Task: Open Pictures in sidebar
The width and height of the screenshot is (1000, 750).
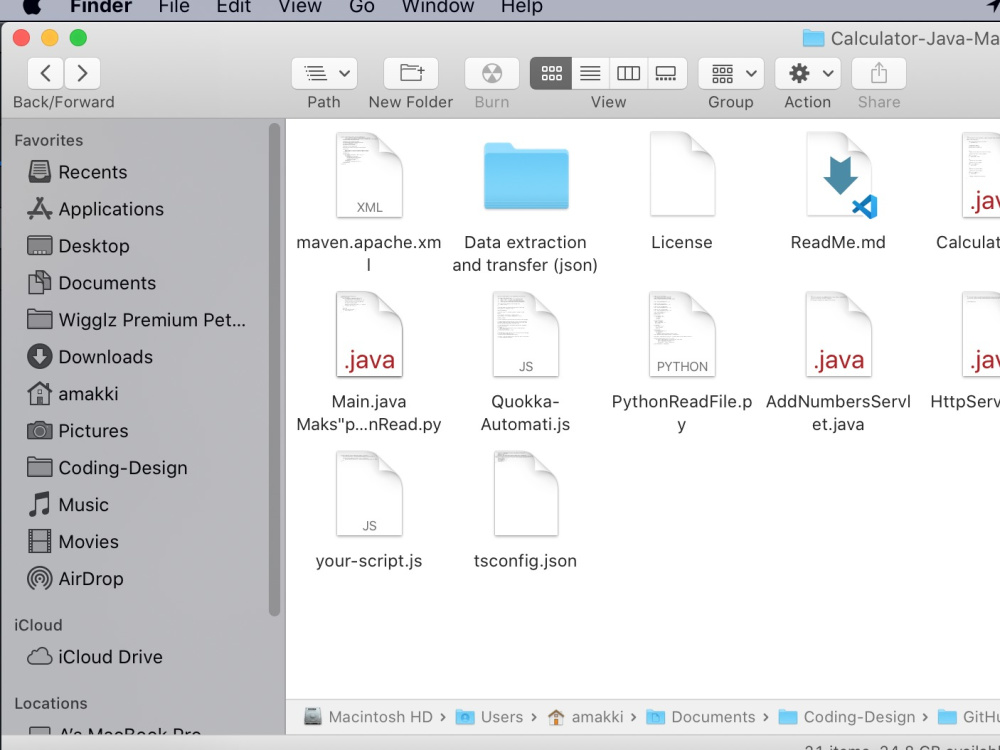Action: (x=78, y=431)
